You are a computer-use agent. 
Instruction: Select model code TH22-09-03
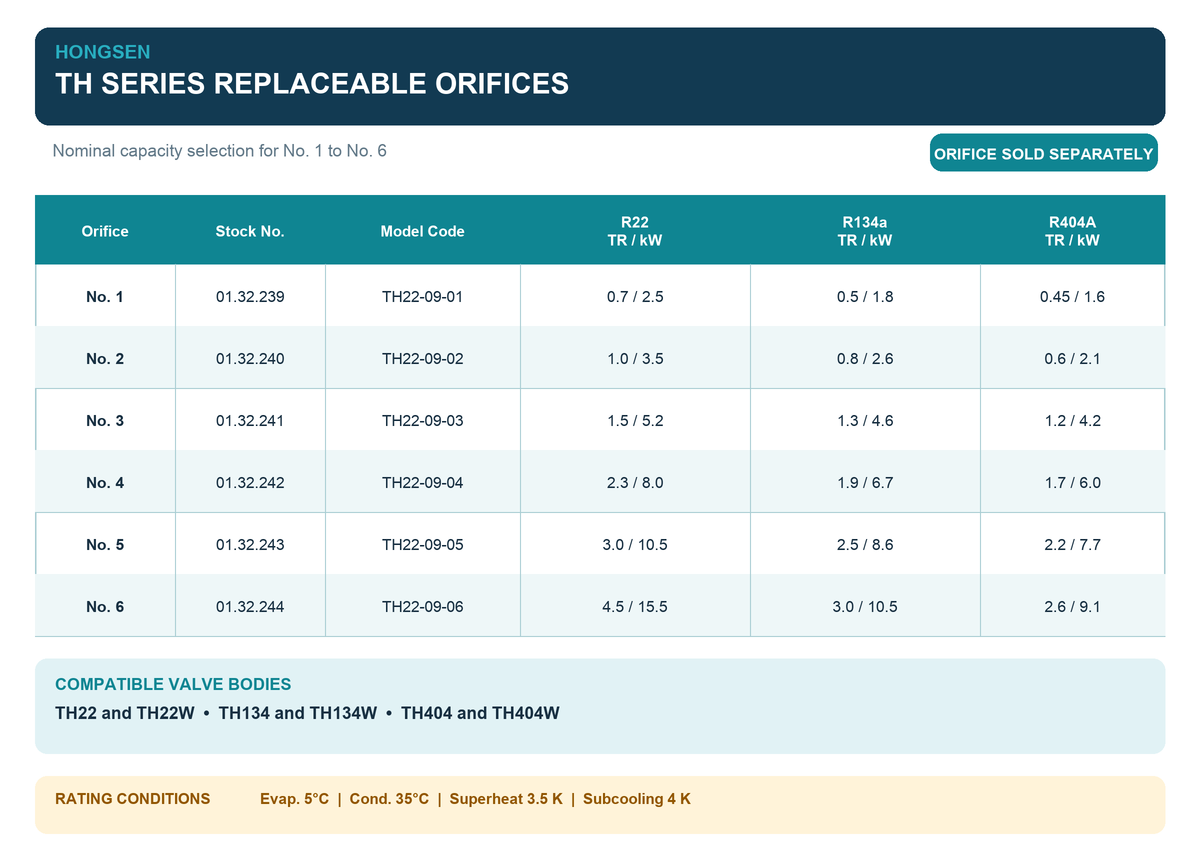click(x=422, y=421)
